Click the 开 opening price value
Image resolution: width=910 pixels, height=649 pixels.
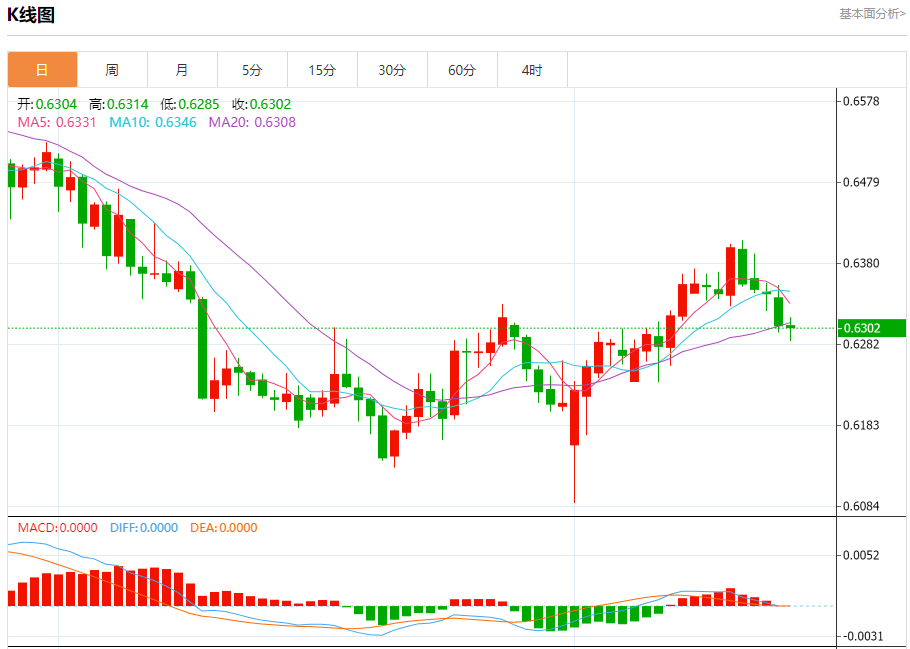click(x=55, y=104)
